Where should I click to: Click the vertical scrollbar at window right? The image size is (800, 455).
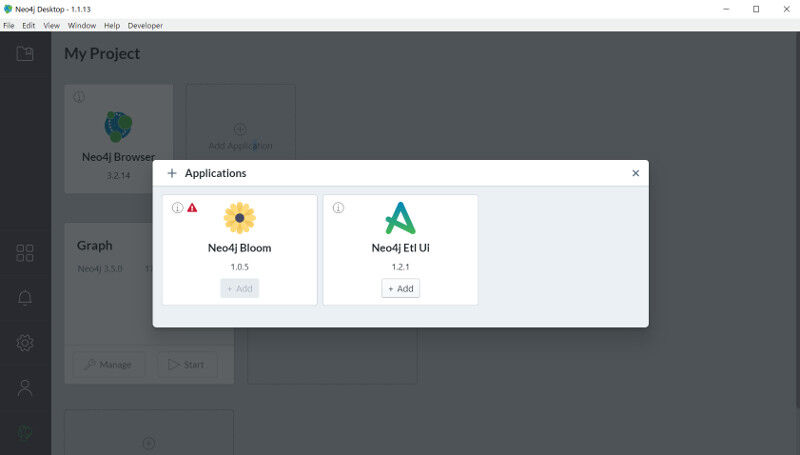click(797, 219)
